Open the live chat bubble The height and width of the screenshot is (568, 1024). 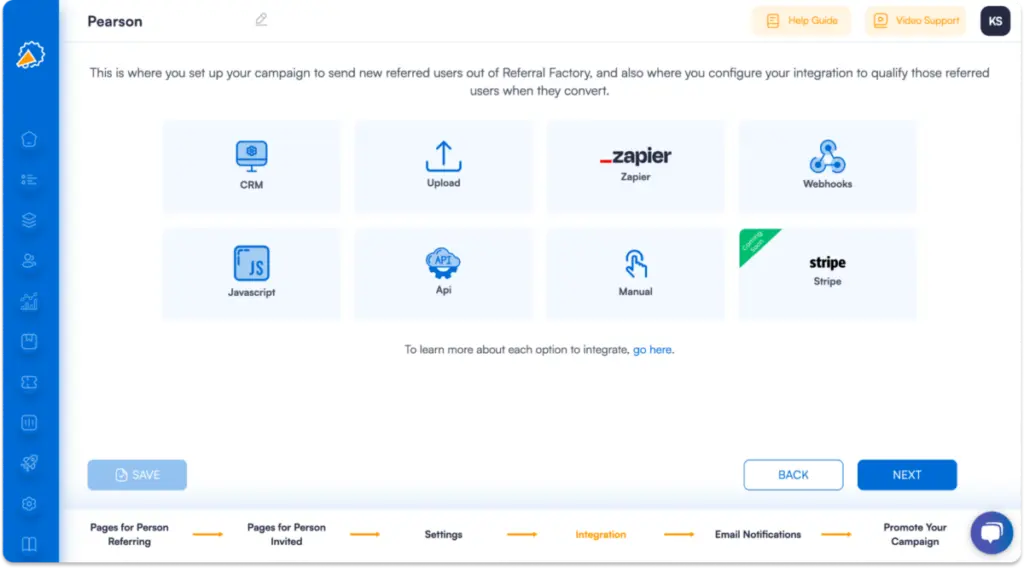[x=991, y=532]
